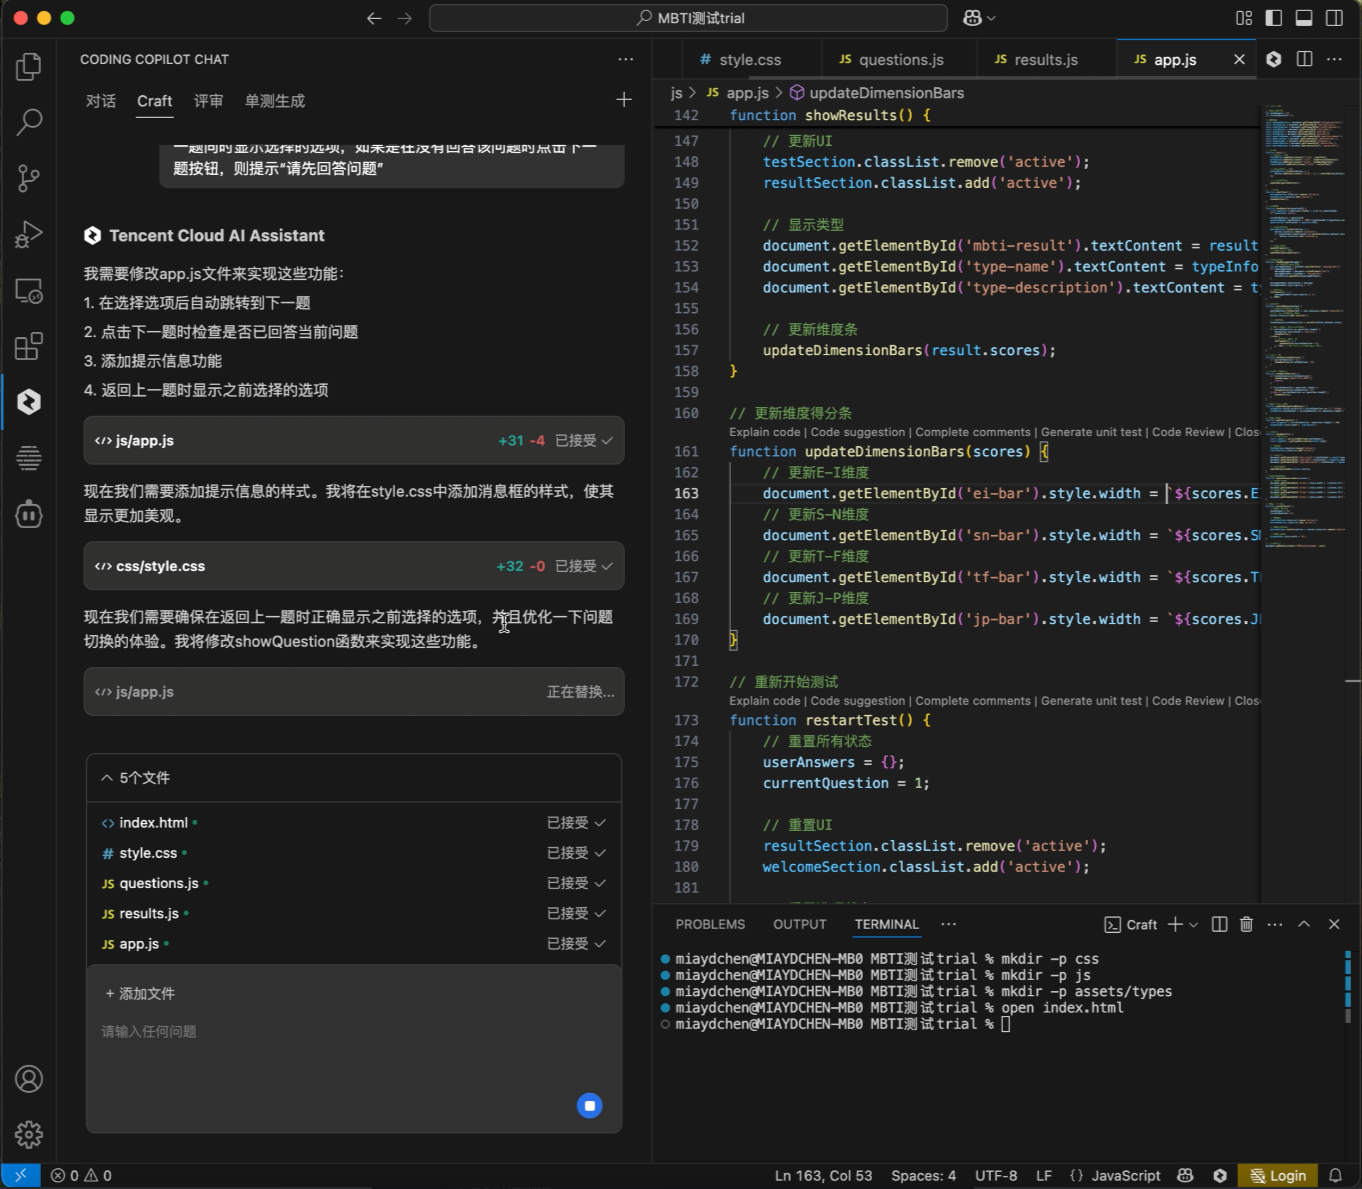Image resolution: width=1362 pixels, height=1189 pixels.
Task: Open chat panel more actions menu
Action: (x=626, y=59)
